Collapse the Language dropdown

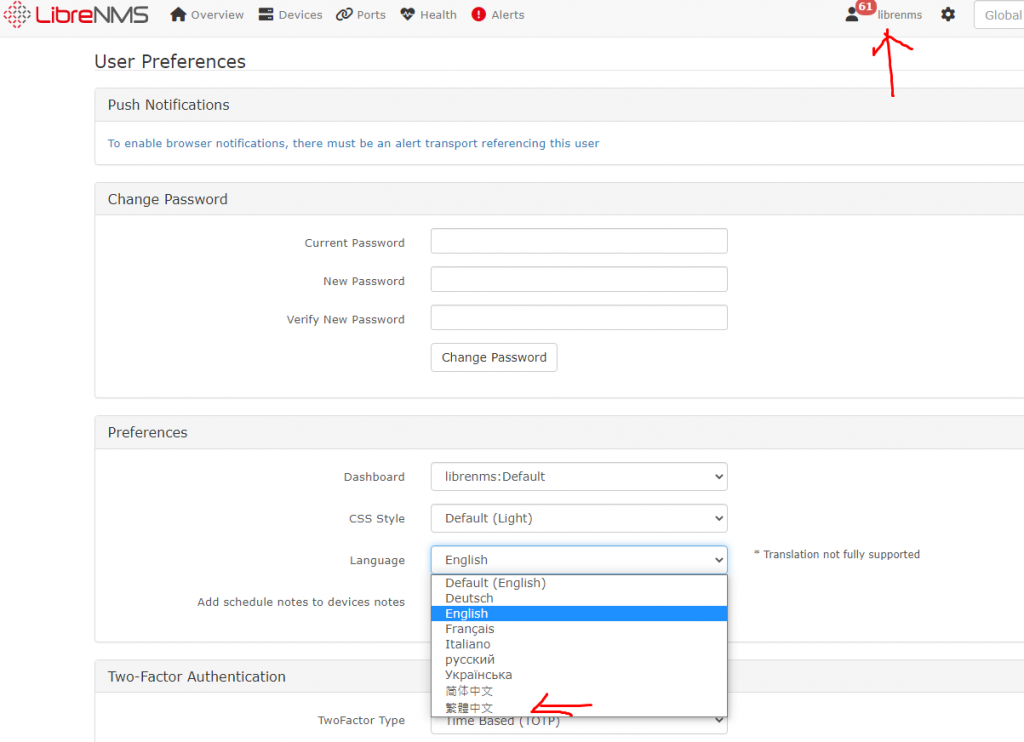(x=579, y=560)
